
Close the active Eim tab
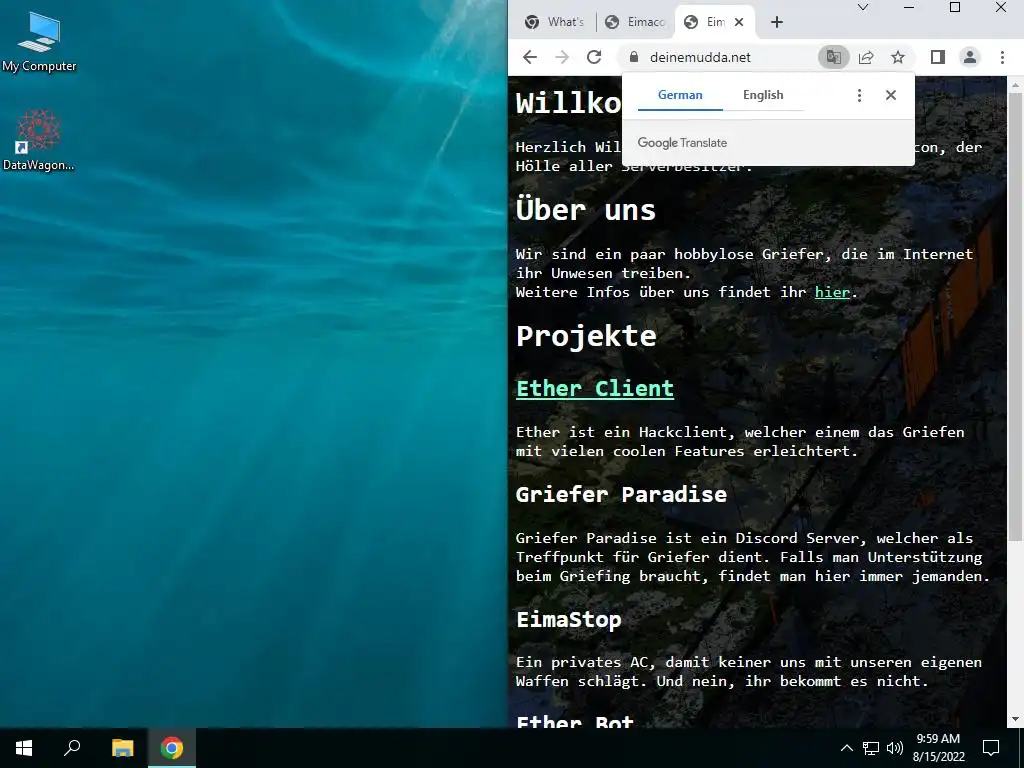click(x=739, y=22)
